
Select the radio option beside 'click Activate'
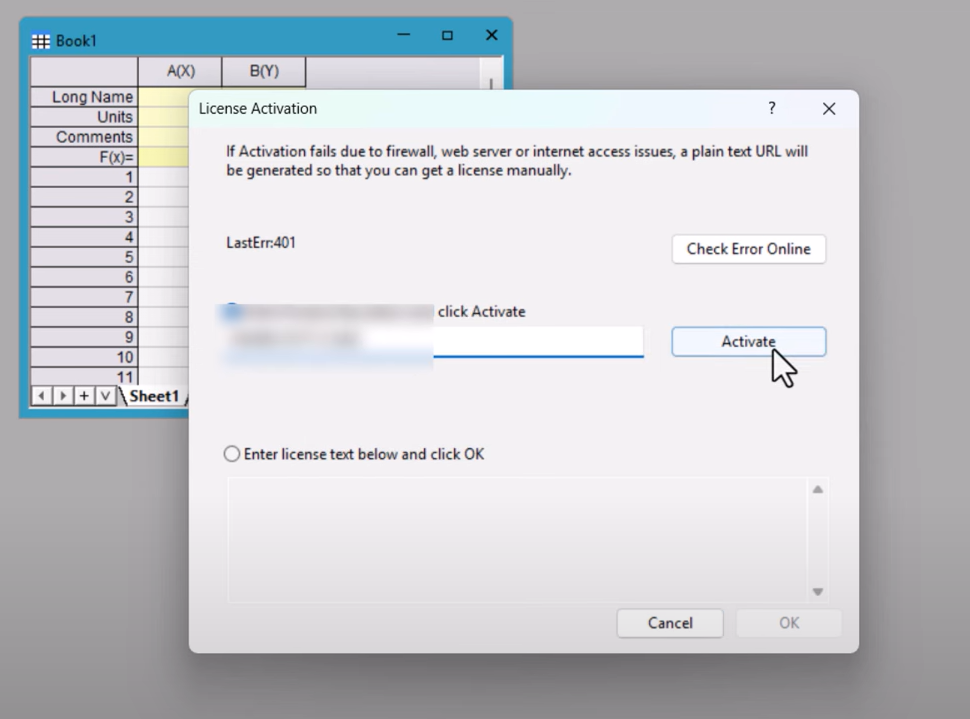(232, 312)
